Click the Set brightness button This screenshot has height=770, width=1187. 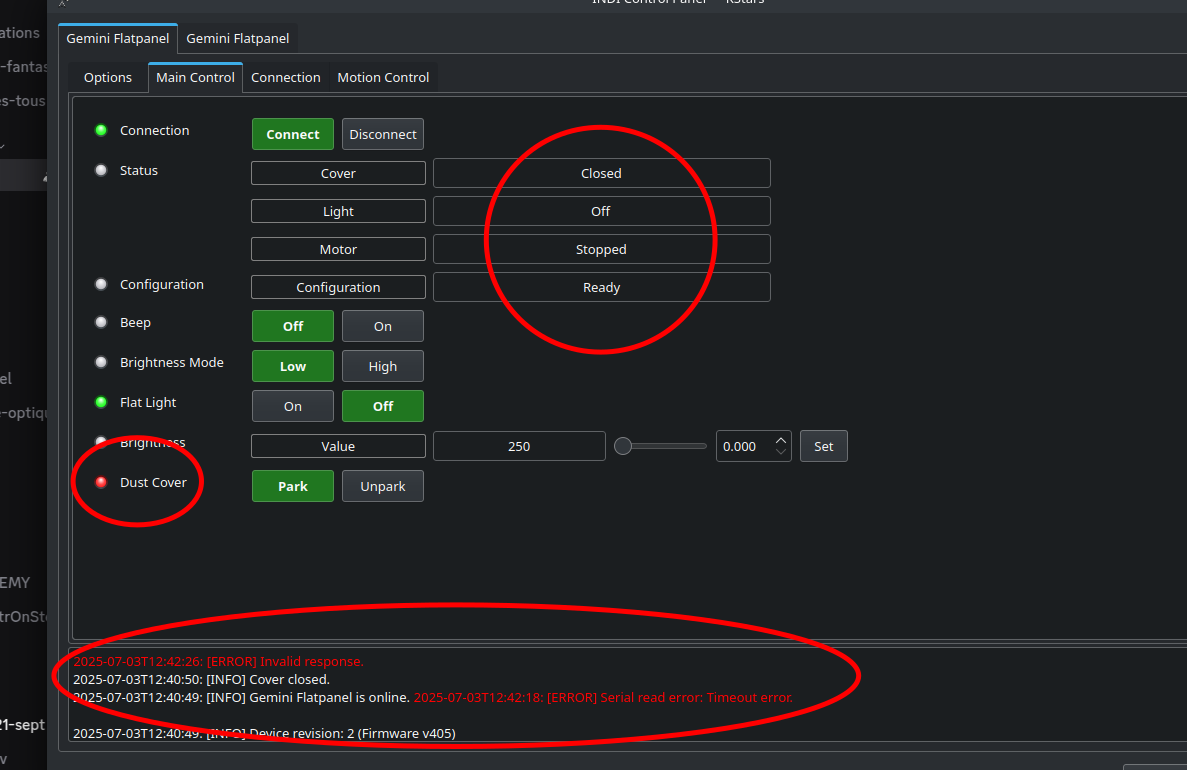pos(824,446)
